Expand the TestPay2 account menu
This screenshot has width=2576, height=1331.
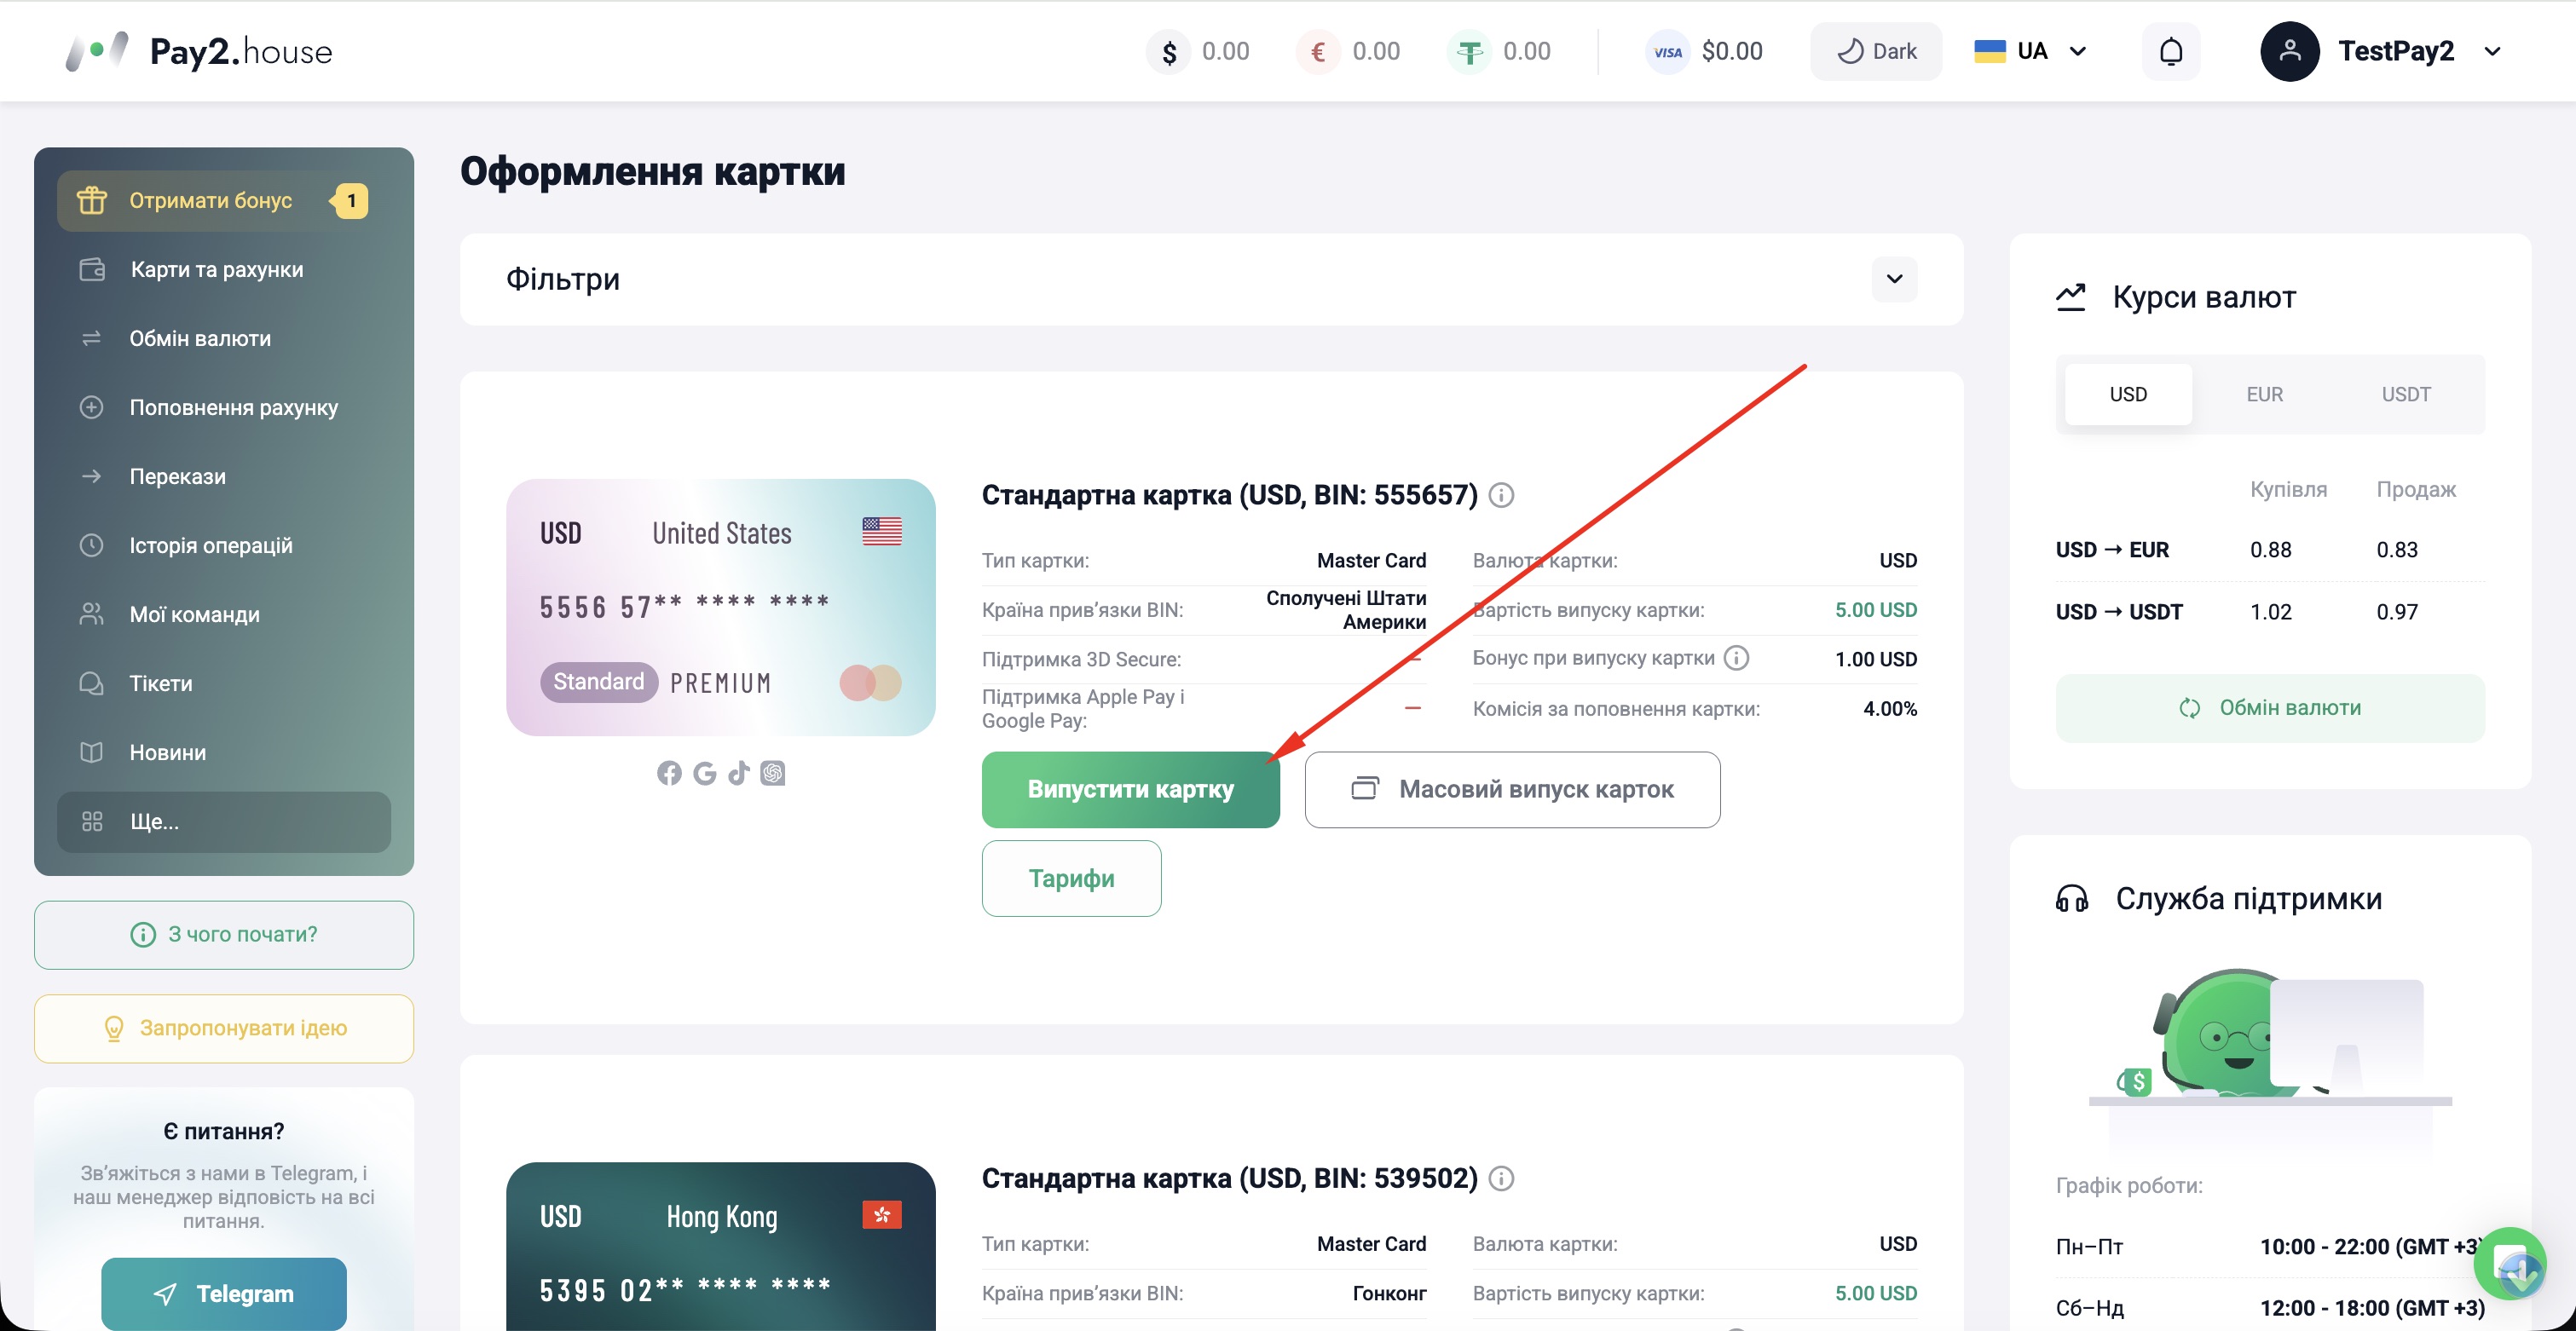click(x=2493, y=51)
